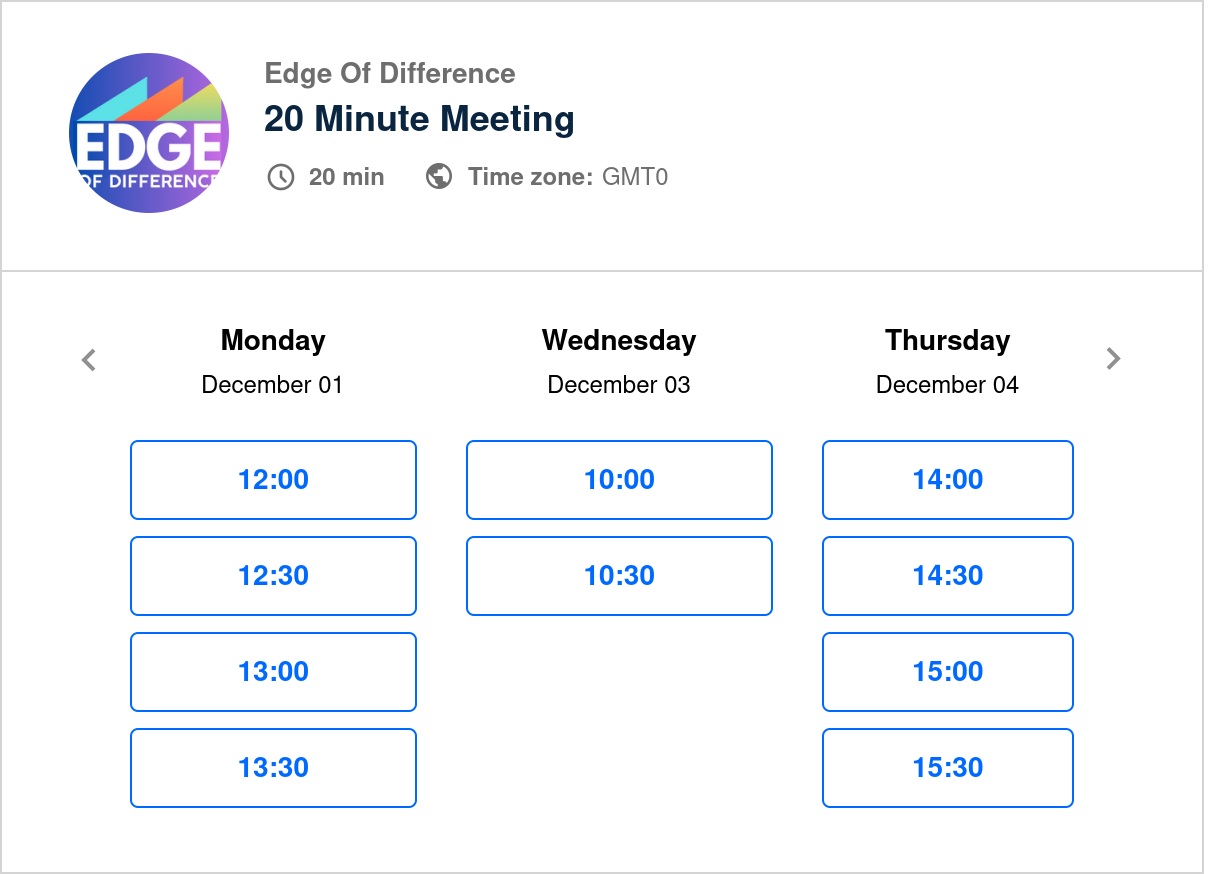The image size is (1208, 874).
Task: Book the 12:00 slot on Monday
Action: pos(273,480)
